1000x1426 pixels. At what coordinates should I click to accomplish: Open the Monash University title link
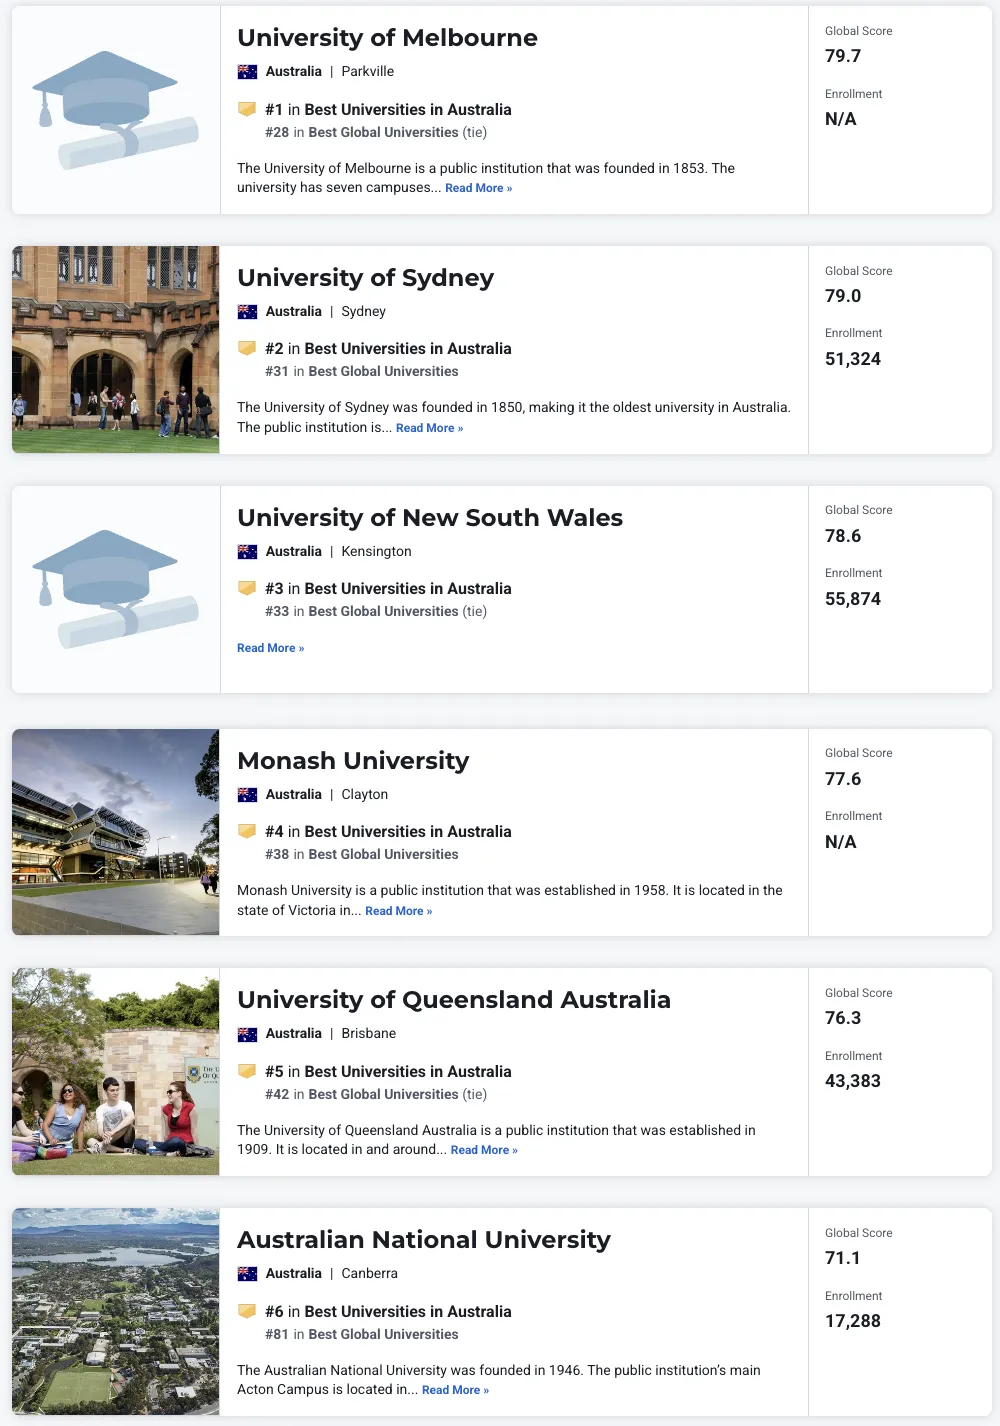353,761
